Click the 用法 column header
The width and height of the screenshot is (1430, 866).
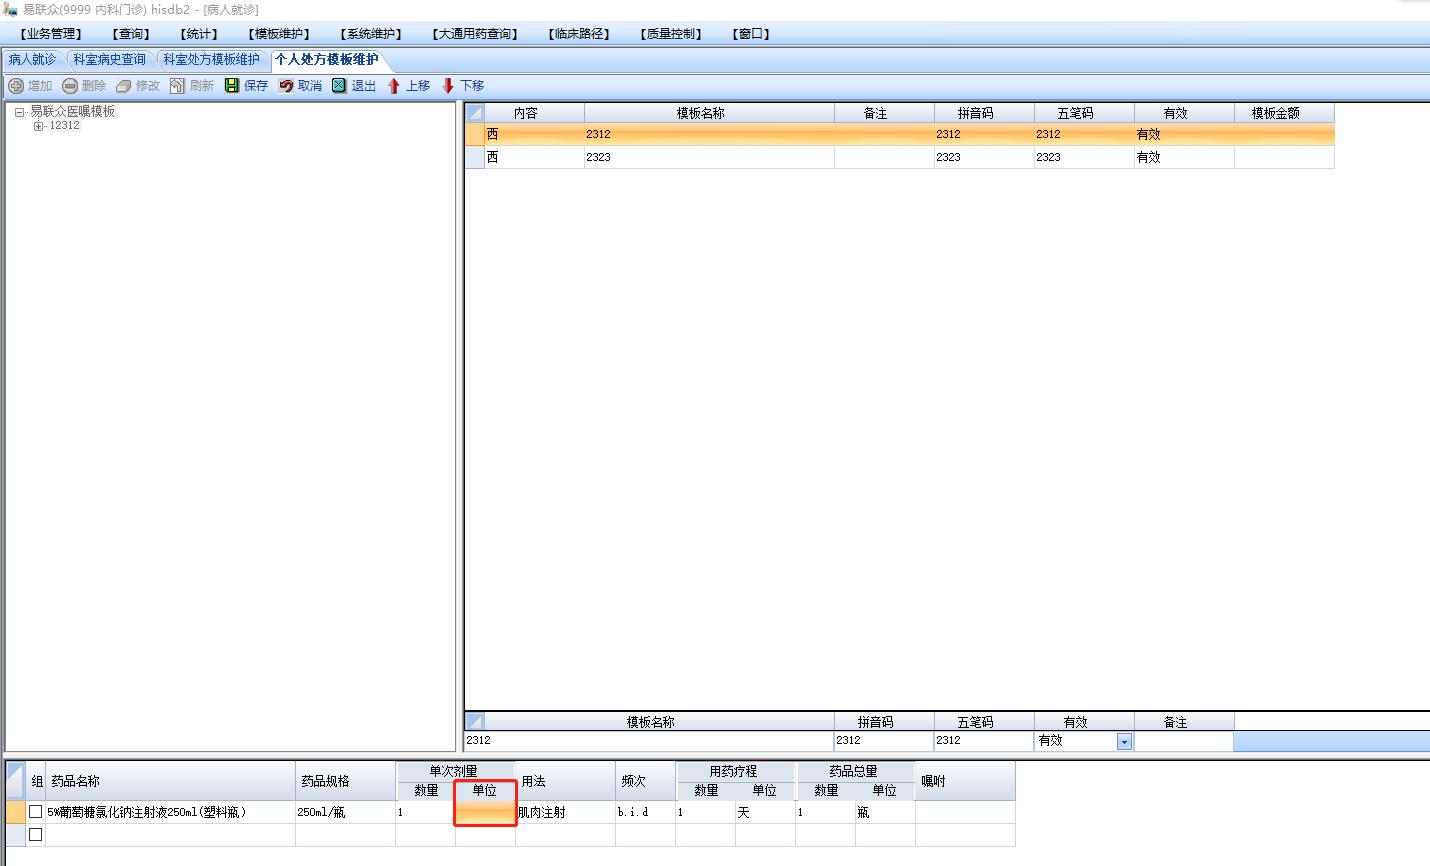click(565, 781)
